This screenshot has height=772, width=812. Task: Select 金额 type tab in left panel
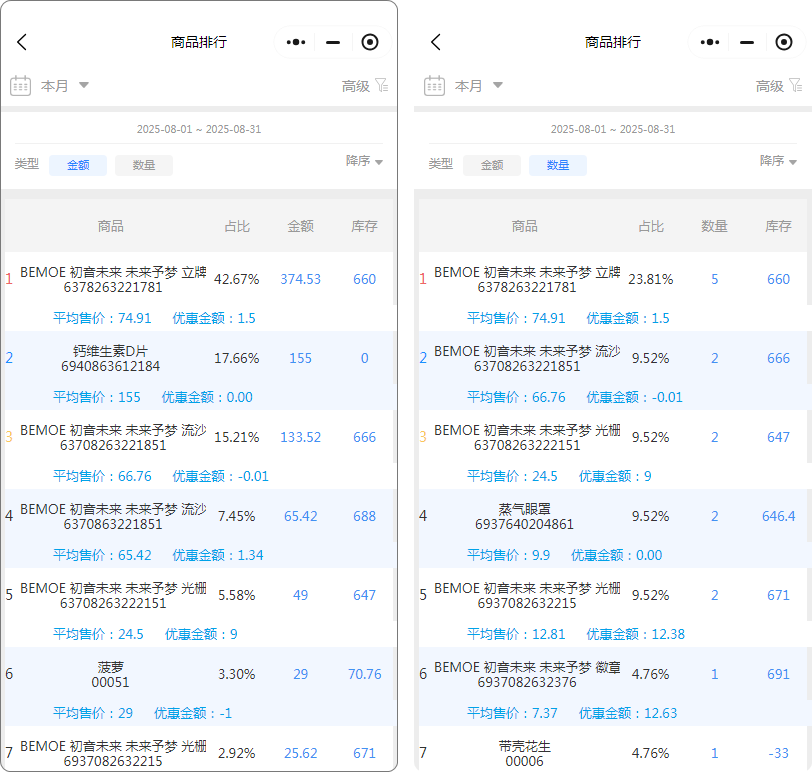(78, 165)
